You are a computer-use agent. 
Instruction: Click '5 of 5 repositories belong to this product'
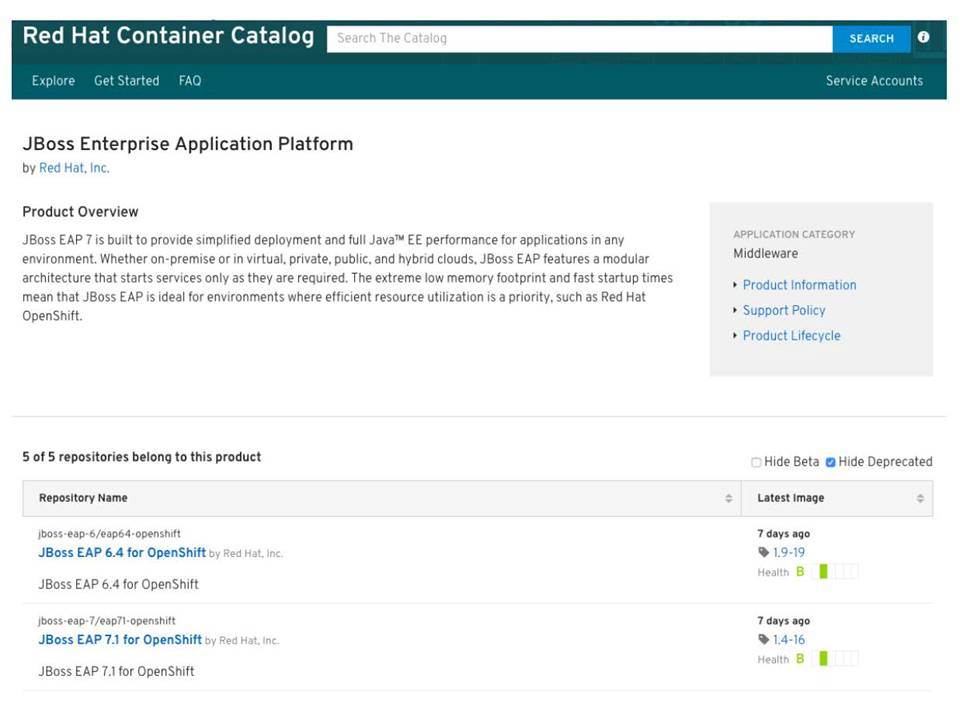pos(141,457)
